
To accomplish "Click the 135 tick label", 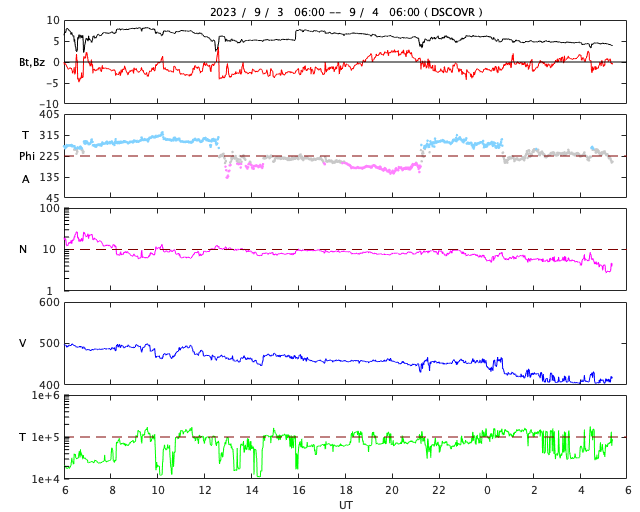I will (x=49, y=177).
